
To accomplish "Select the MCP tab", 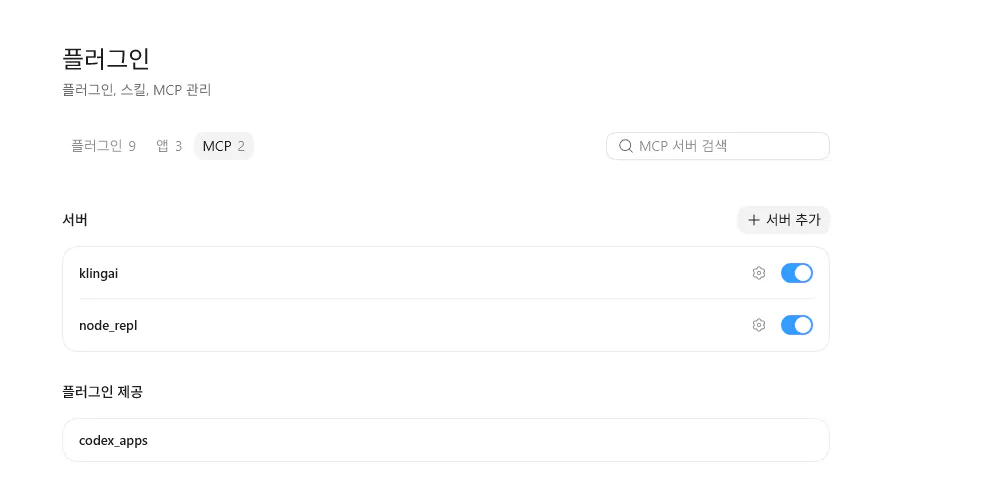I will (223, 146).
